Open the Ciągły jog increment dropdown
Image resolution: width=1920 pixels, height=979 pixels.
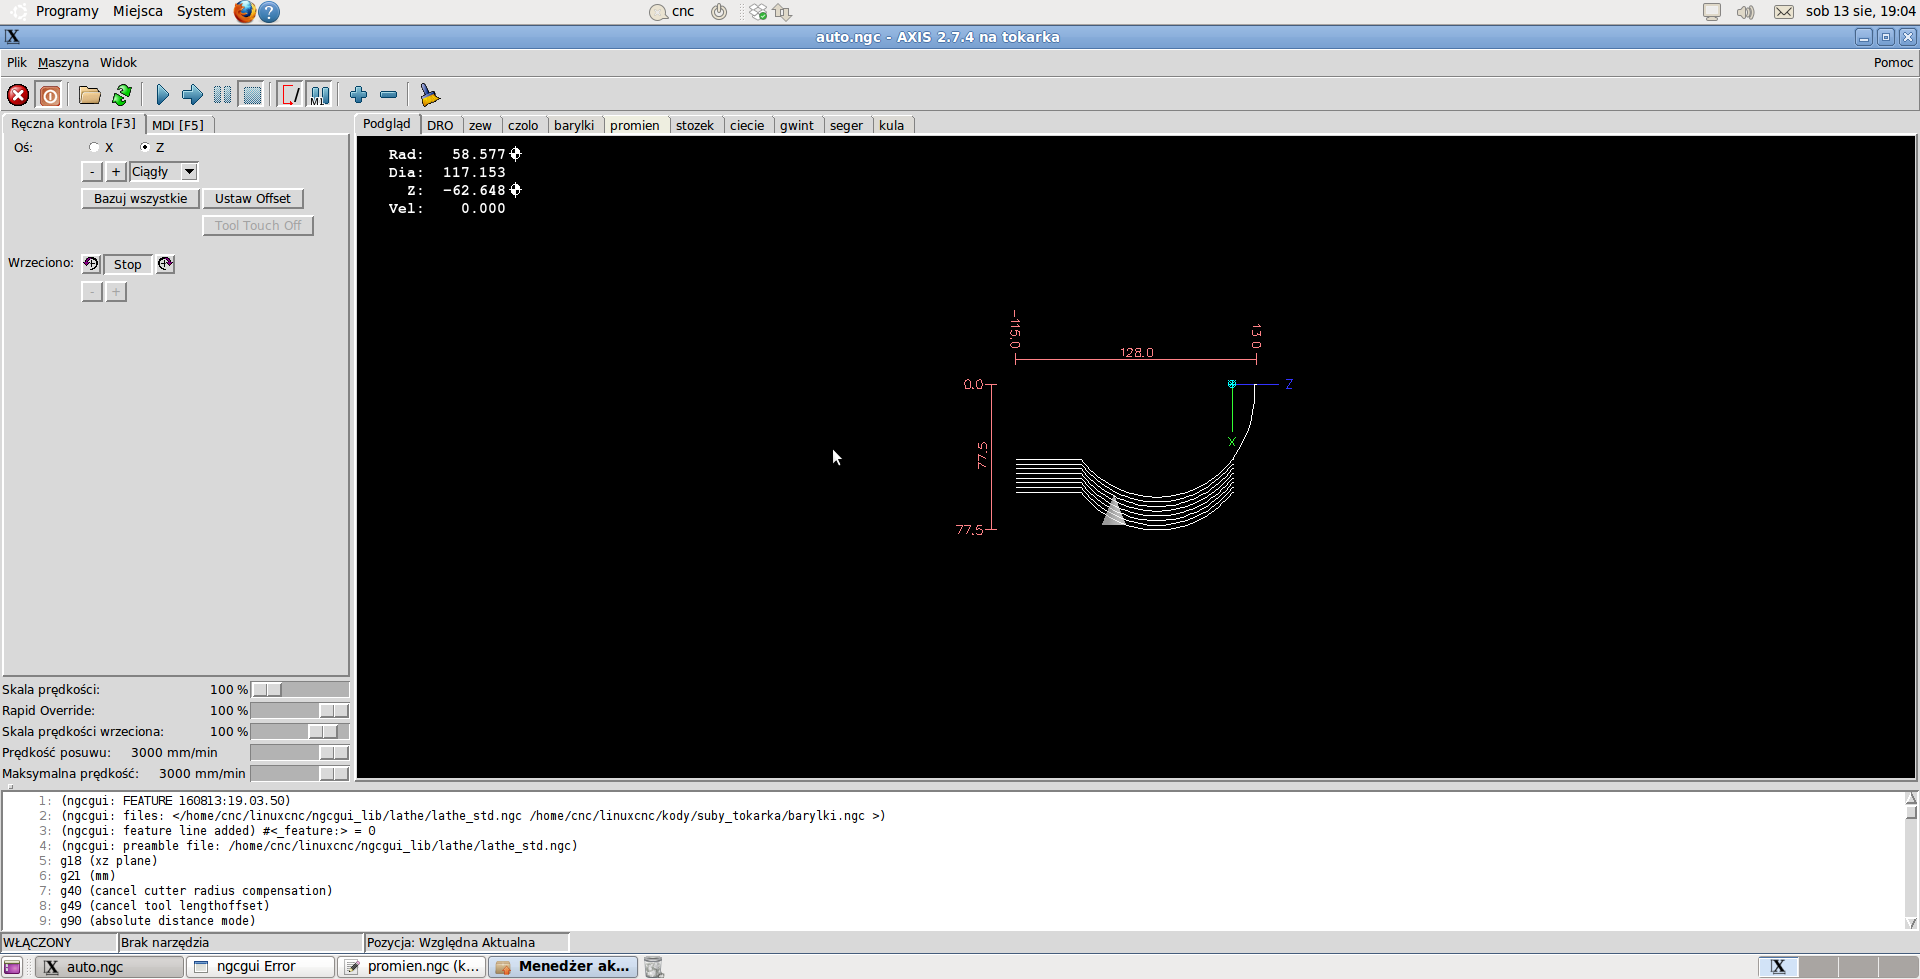[x=164, y=172]
